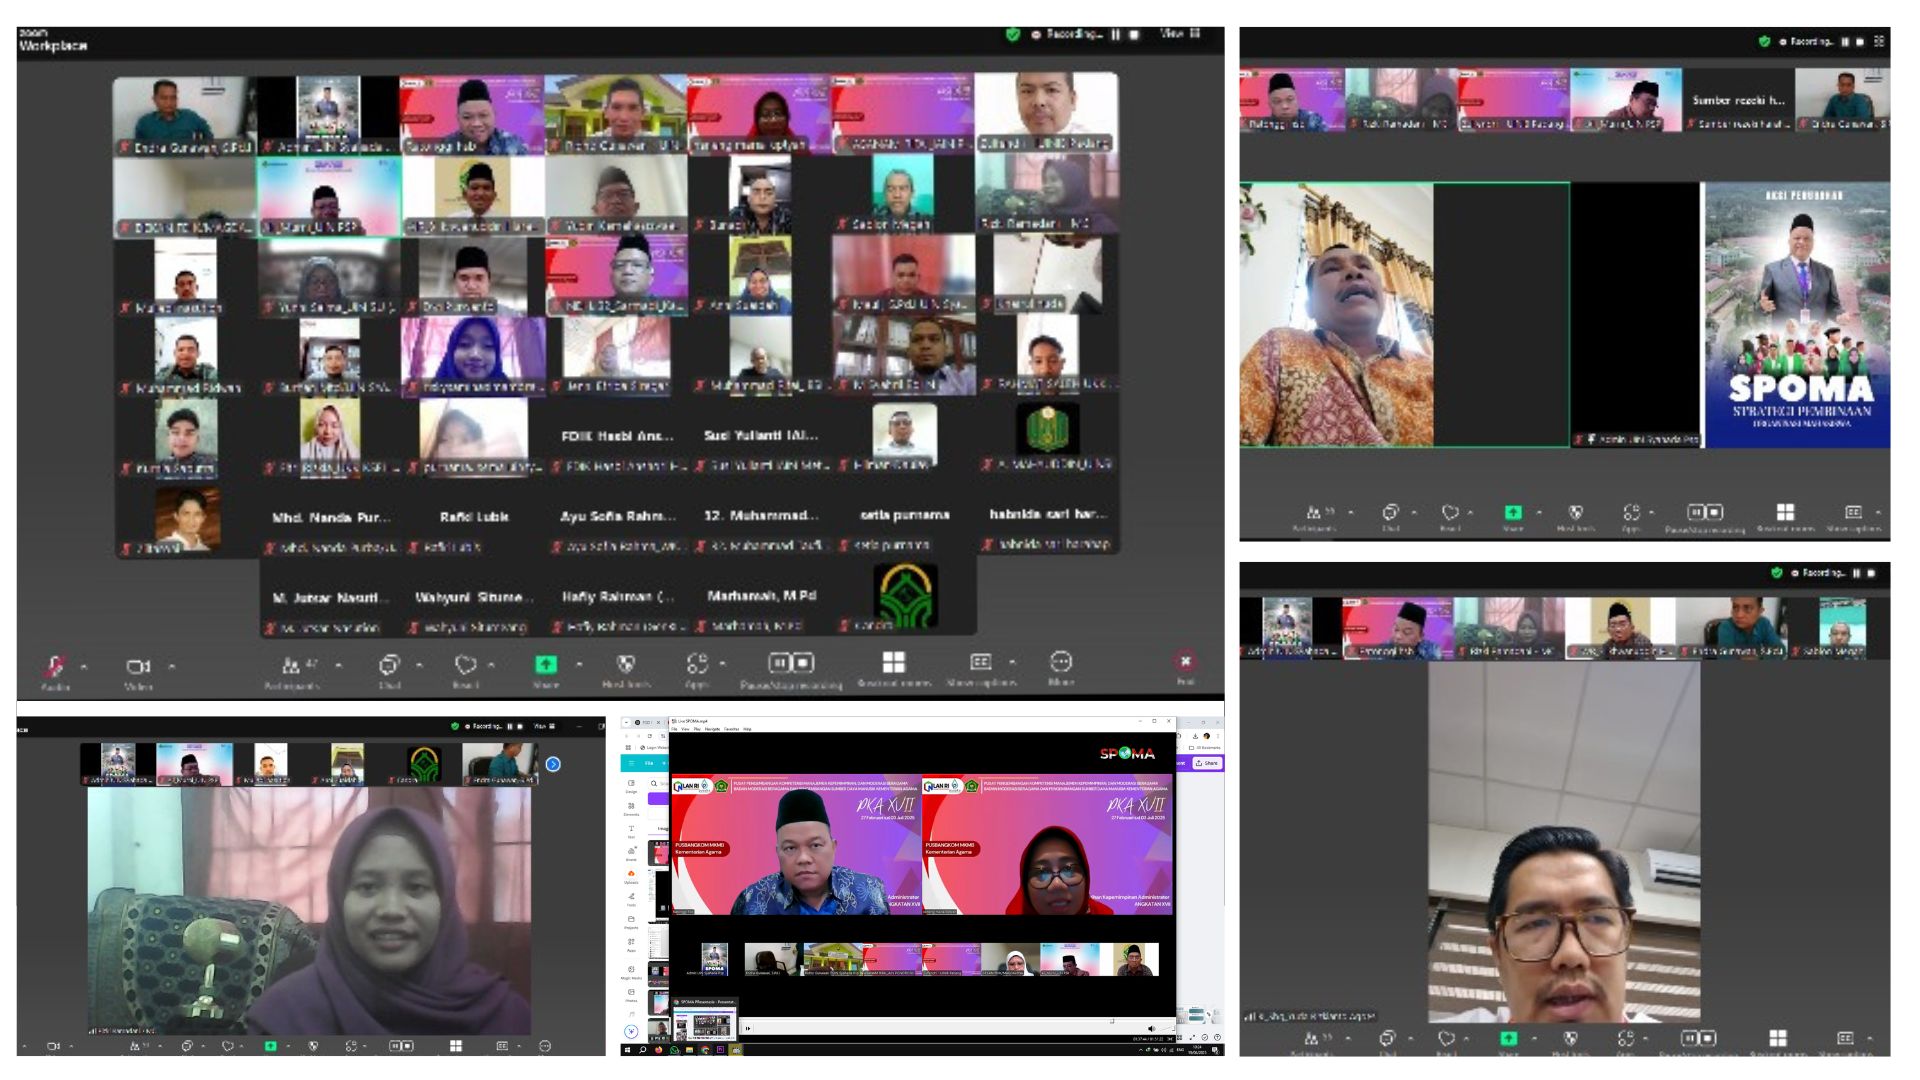Screen dimensions: 1920x1080
Task: Open Breakout rooms in bottom-right Zoom window
Action: pos(1778,1042)
